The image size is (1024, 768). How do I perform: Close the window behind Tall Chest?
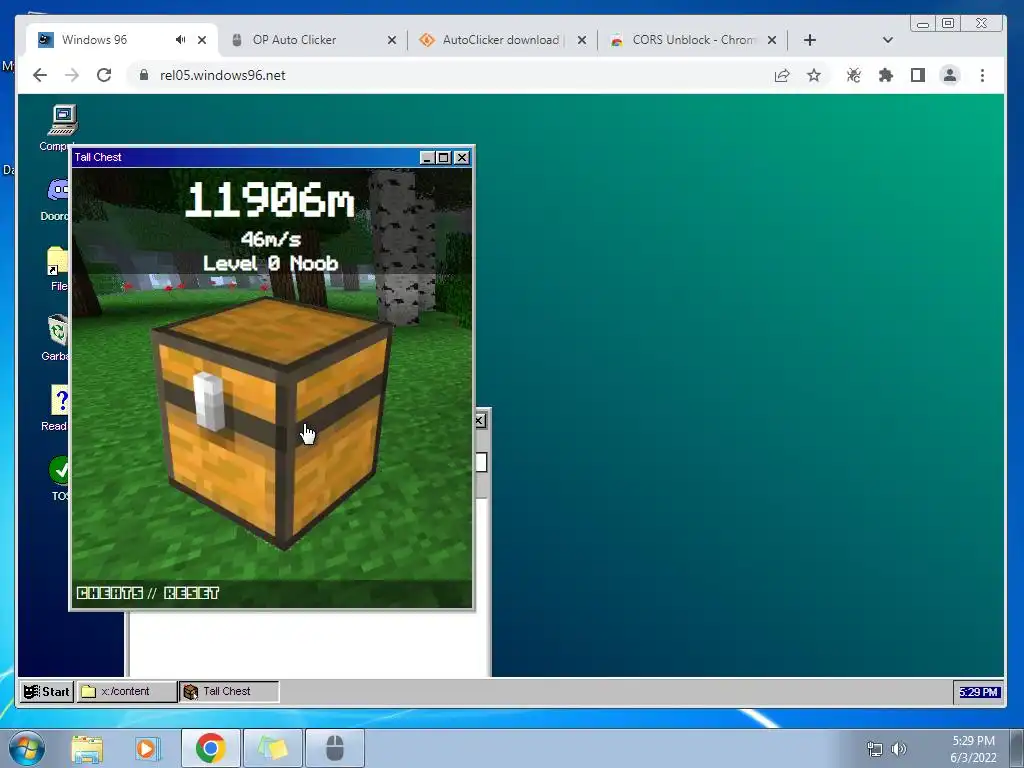480,421
